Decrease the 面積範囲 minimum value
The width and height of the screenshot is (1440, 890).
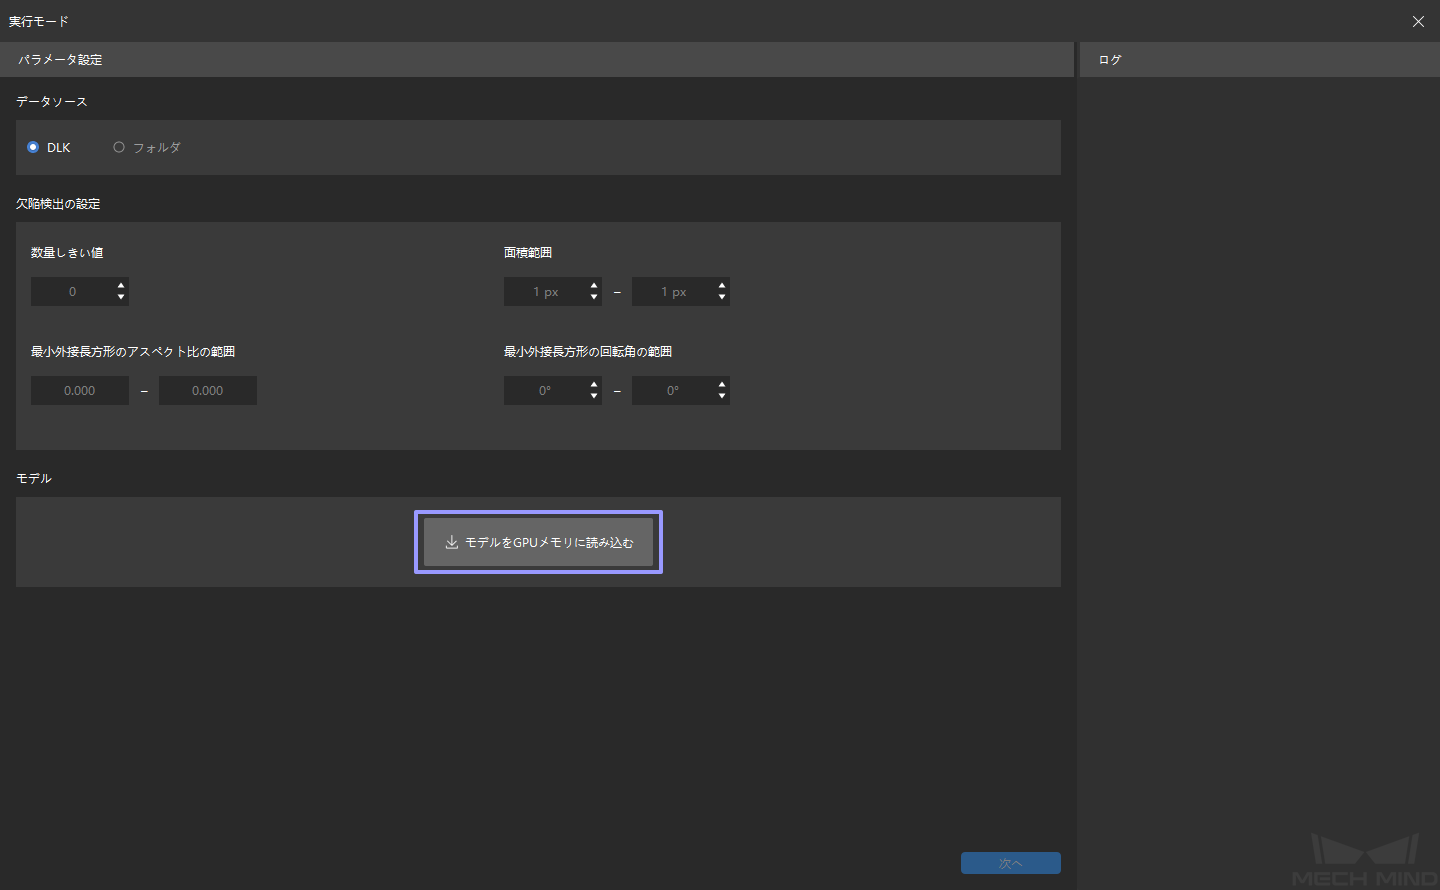point(594,298)
